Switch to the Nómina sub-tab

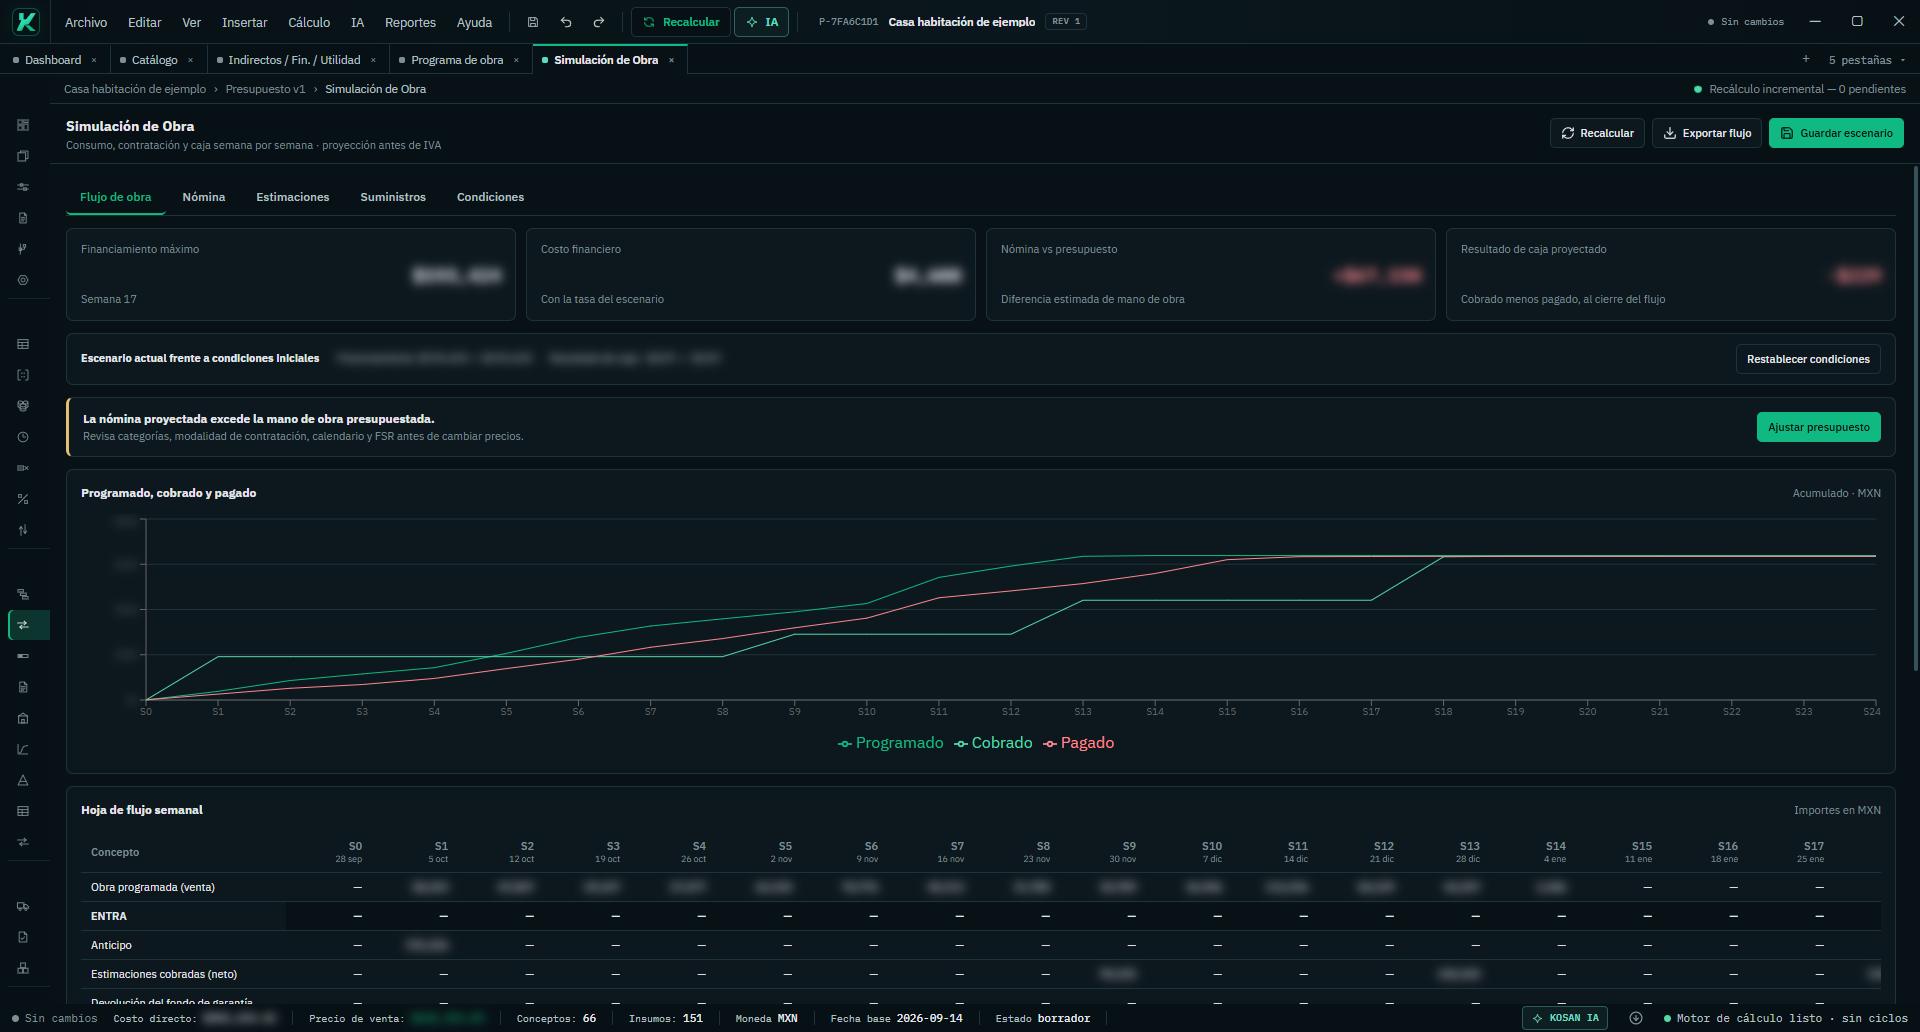204,197
